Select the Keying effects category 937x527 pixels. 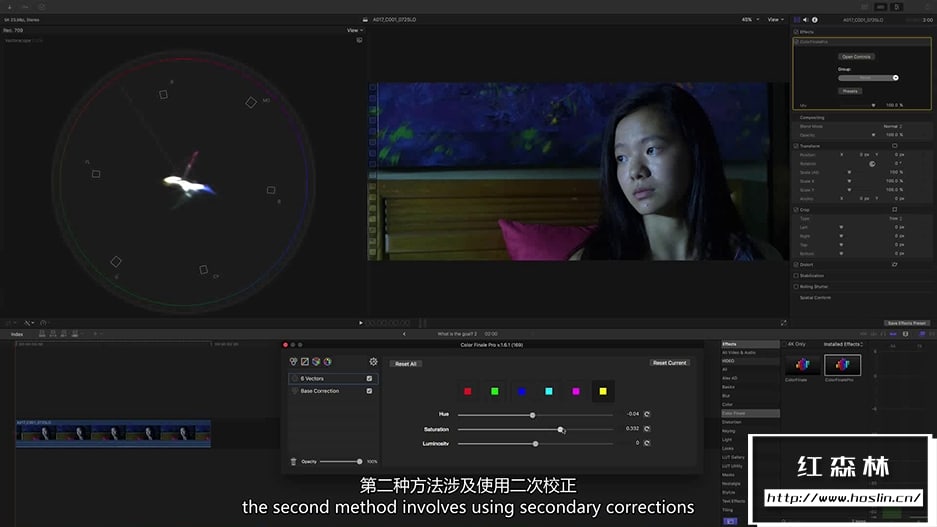point(728,431)
